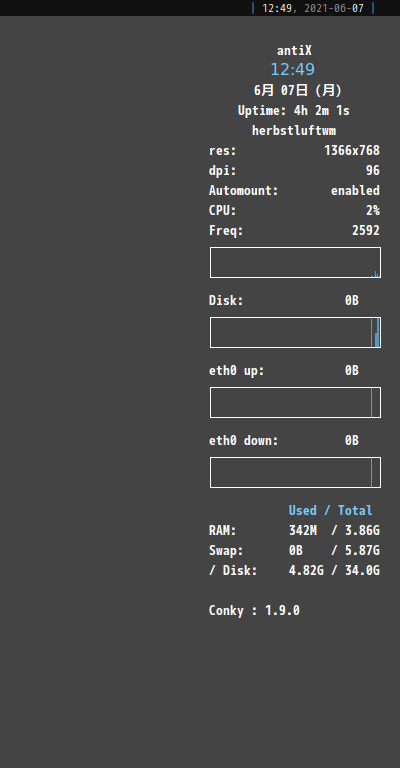Select the CPU: label
The height and width of the screenshot is (768, 400).
tap(222, 211)
